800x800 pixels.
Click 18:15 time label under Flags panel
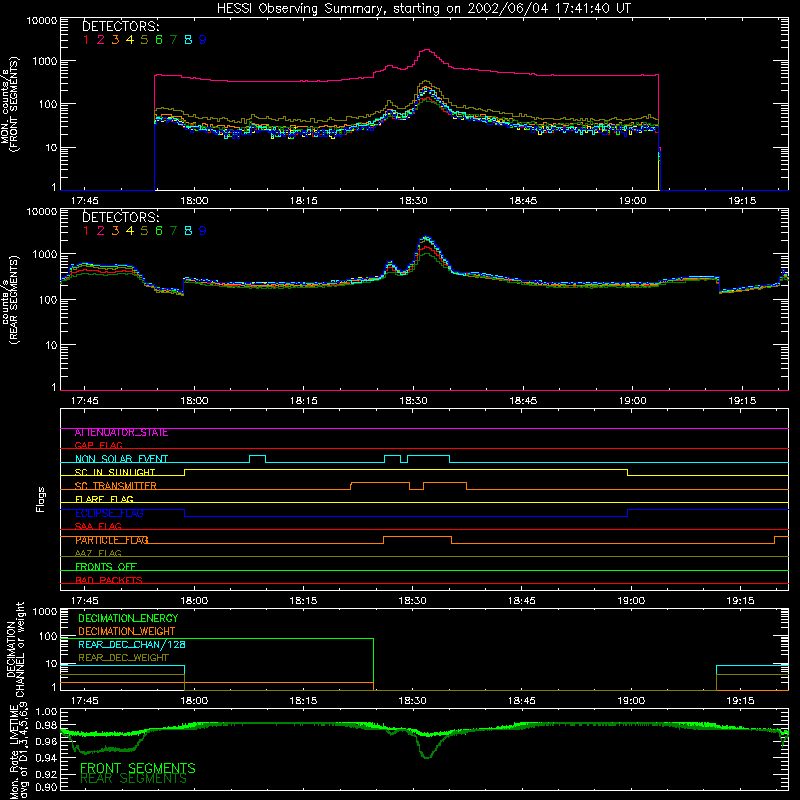pos(303,601)
